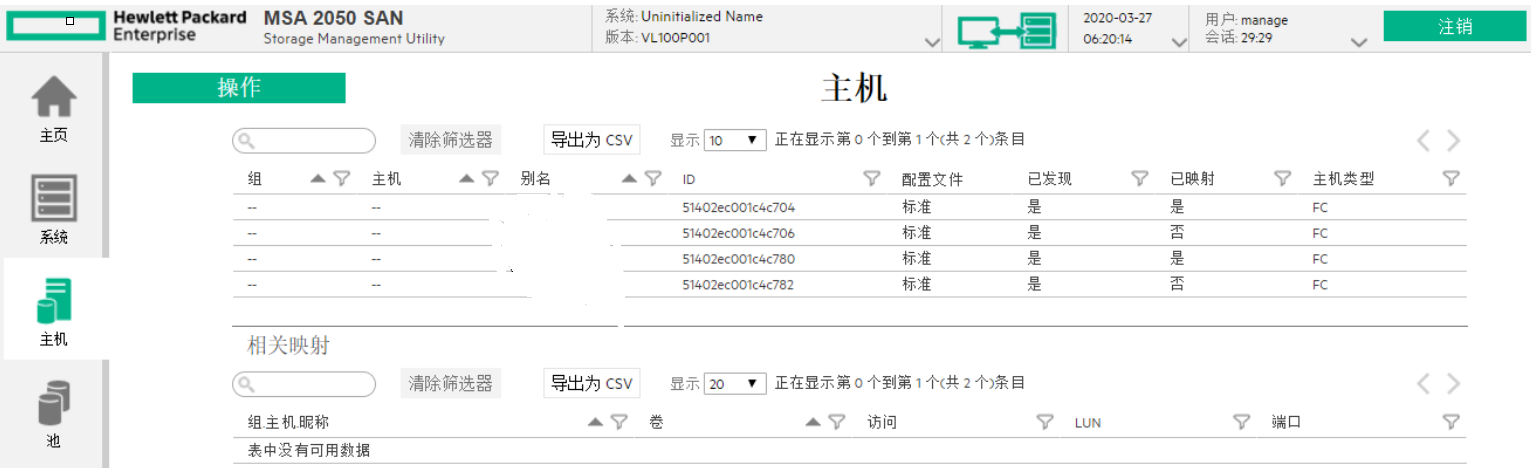Viewport: 1531px width, 468px height.
Task: Filter the 主机 column
Action: [x=490, y=179]
